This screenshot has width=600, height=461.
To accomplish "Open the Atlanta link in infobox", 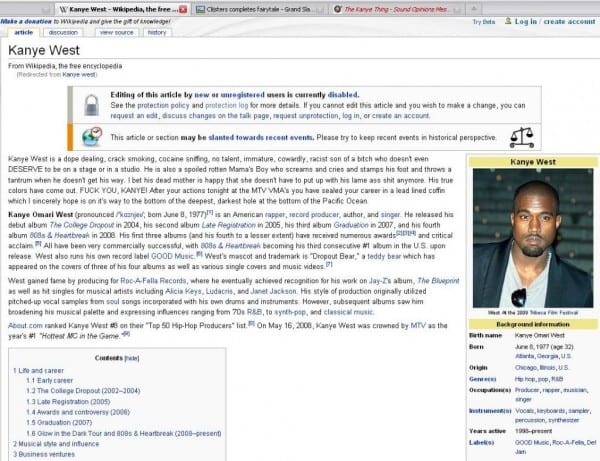I will pos(524,356).
